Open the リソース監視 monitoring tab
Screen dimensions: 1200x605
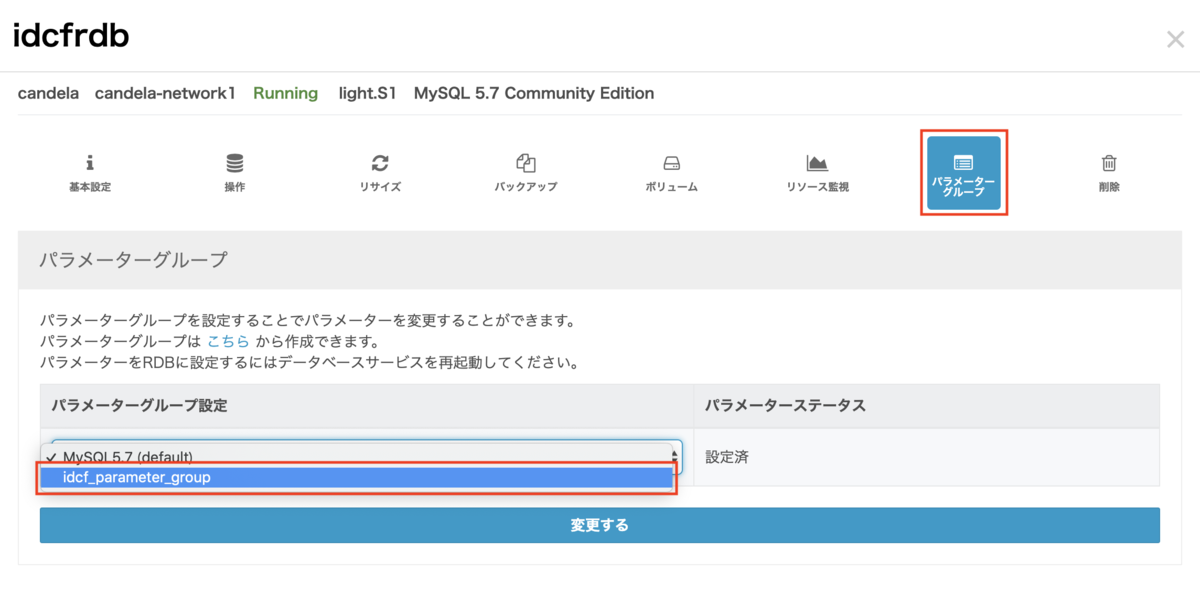[x=817, y=173]
